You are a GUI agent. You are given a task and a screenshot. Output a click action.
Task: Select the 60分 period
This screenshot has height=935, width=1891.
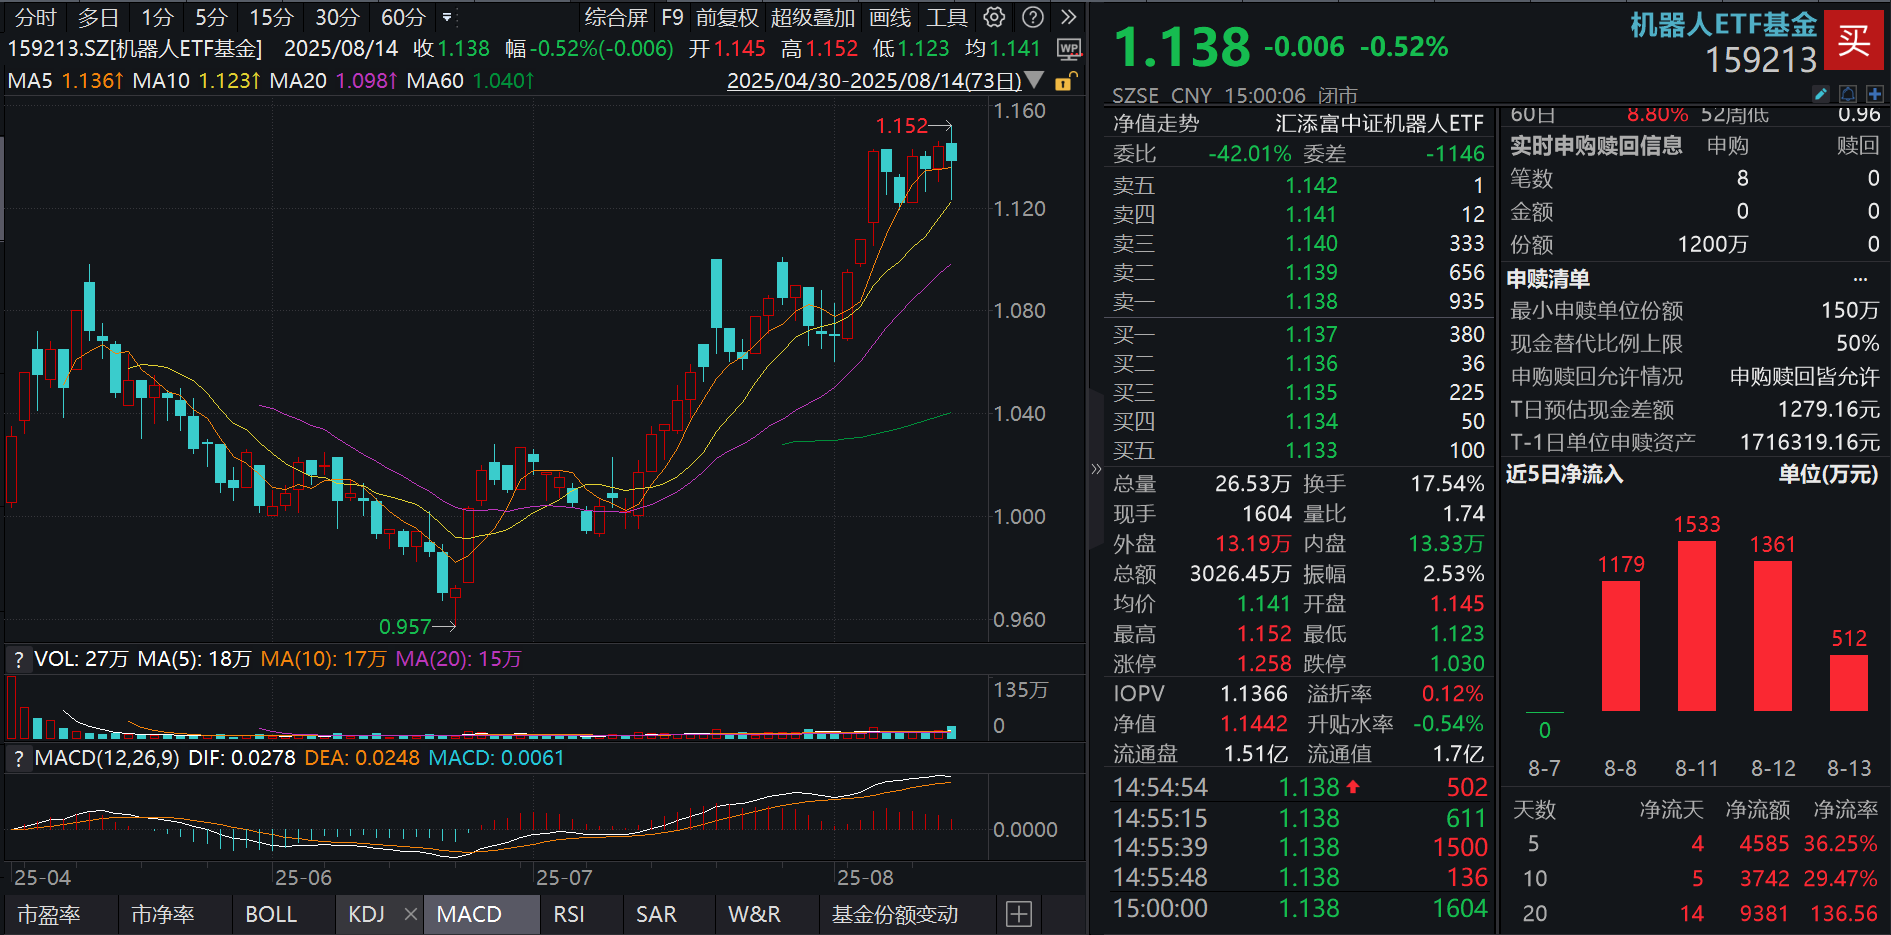403,17
